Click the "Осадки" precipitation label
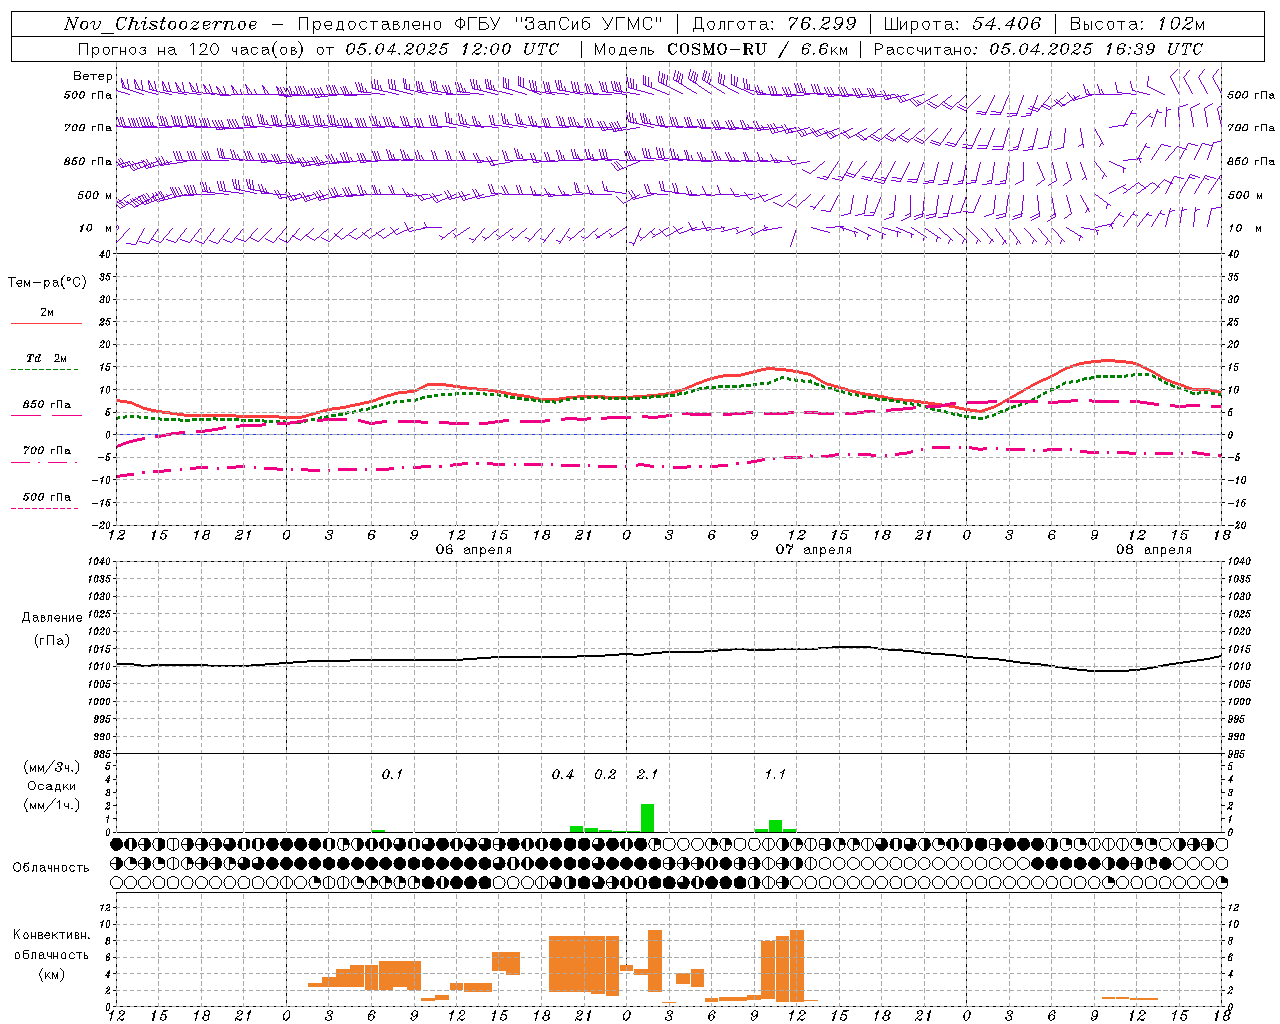Image resolution: width=1280 pixels, height=1024 pixels. pos(51,786)
